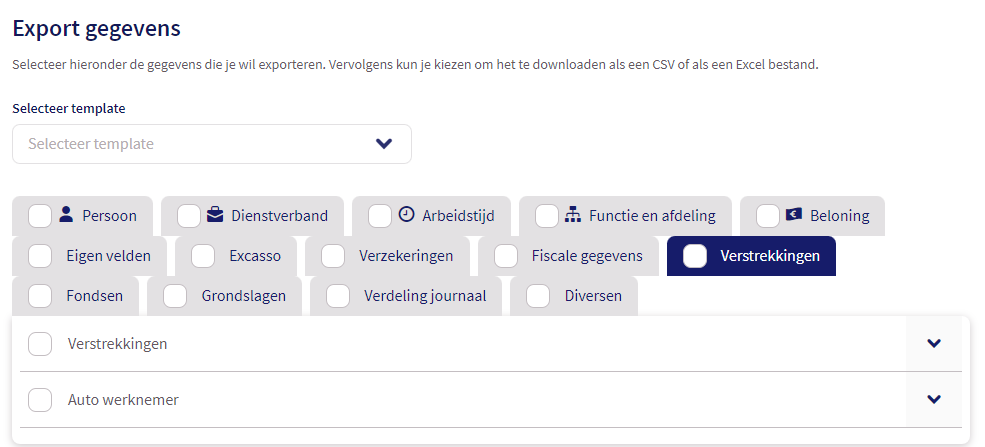Check the Auto werknemer checkbox
985x447 pixels.
tap(41, 400)
